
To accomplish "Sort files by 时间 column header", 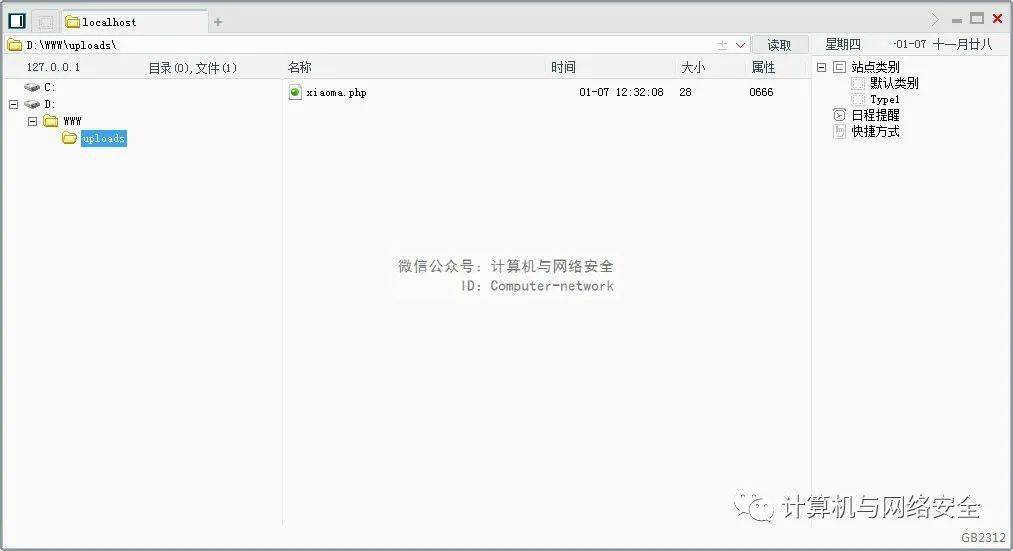I will click(x=563, y=67).
